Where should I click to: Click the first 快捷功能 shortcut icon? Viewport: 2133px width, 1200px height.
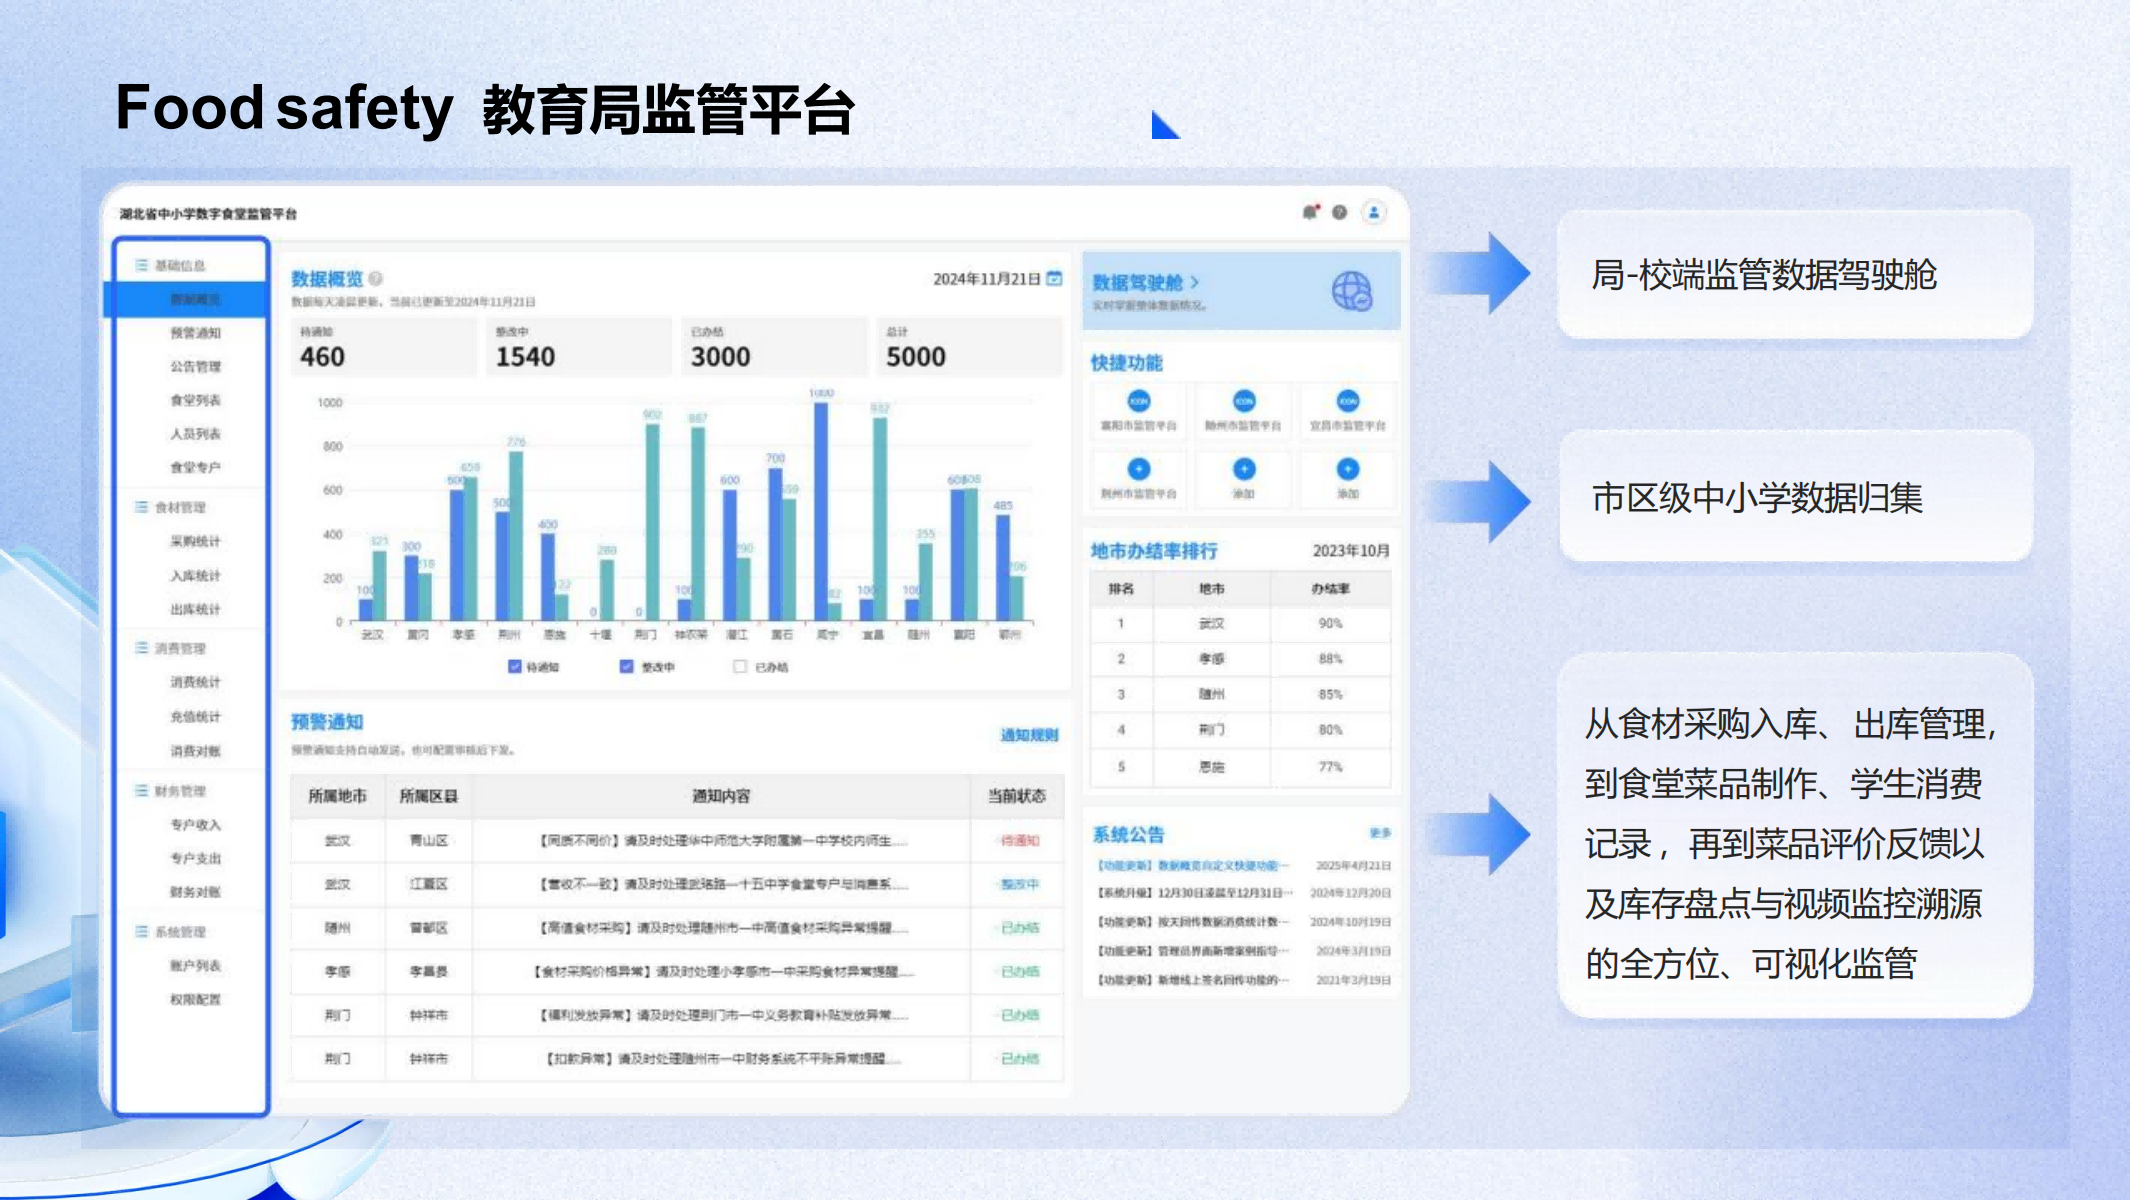1139,402
